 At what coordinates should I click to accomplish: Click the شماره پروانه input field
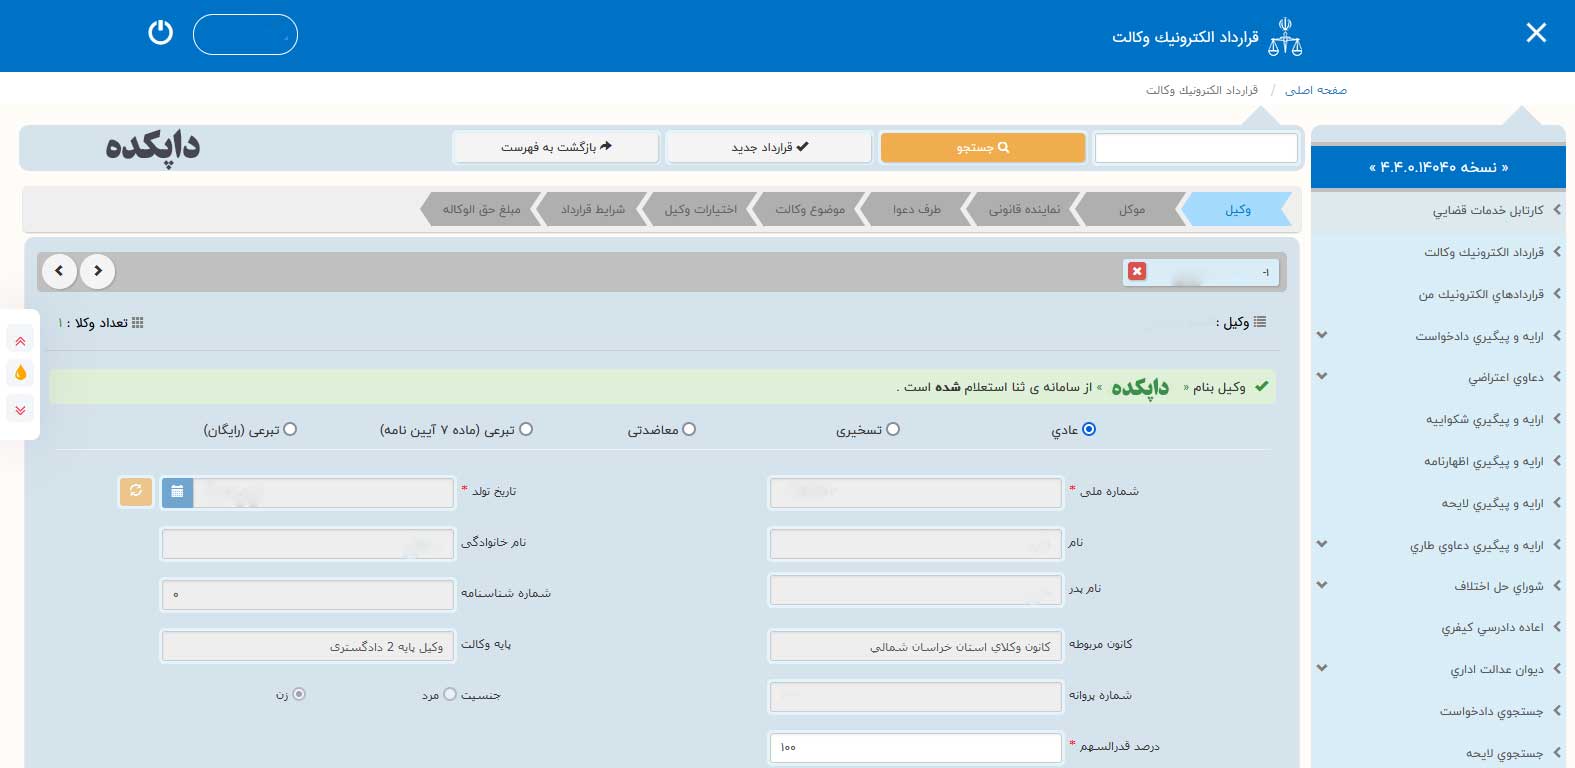pos(915,696)
